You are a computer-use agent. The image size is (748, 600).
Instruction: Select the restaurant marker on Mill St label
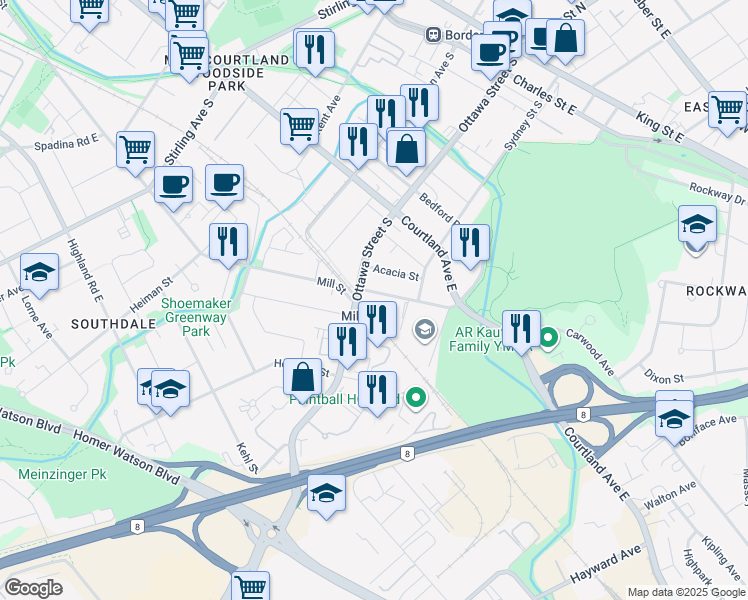[377, 320]
